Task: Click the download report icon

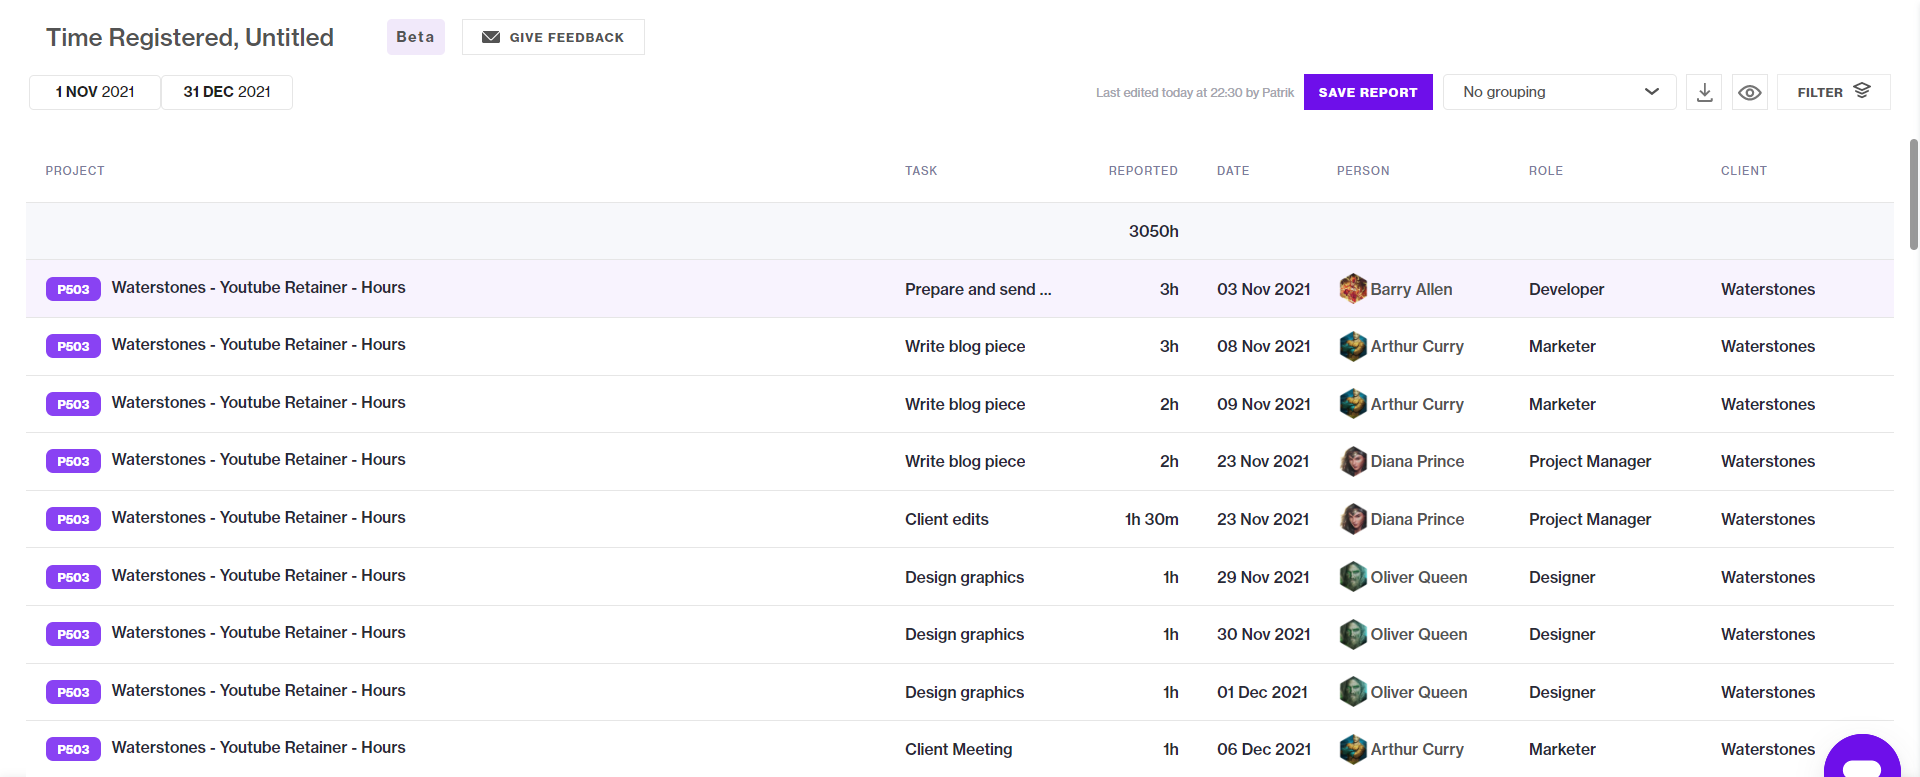Action: tap(1704, 92)
